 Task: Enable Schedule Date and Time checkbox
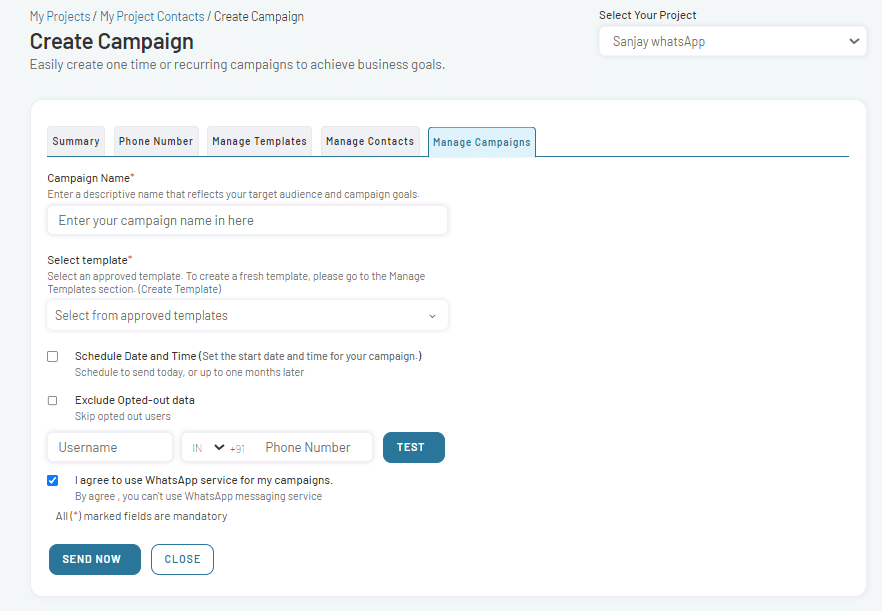(x=52, y=357)
